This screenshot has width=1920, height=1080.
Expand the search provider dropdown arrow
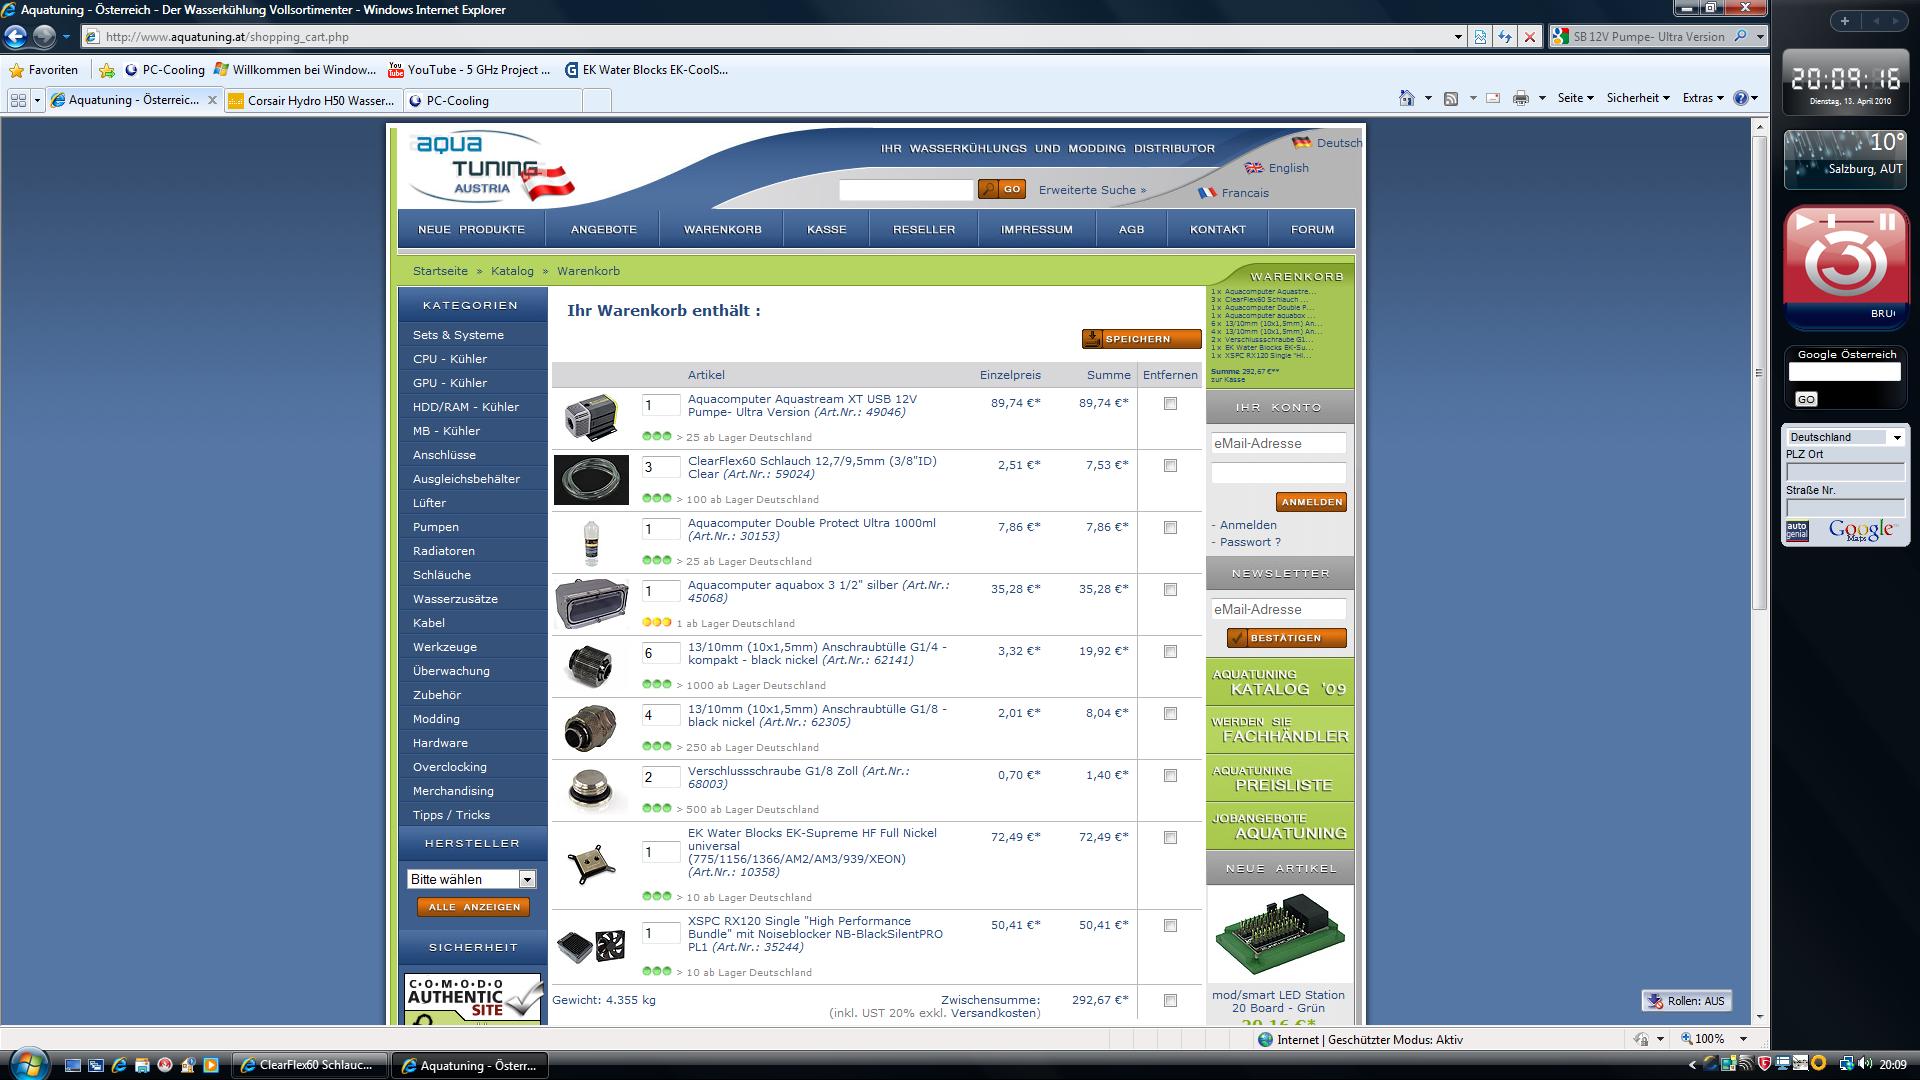(x=1759, y=37)
